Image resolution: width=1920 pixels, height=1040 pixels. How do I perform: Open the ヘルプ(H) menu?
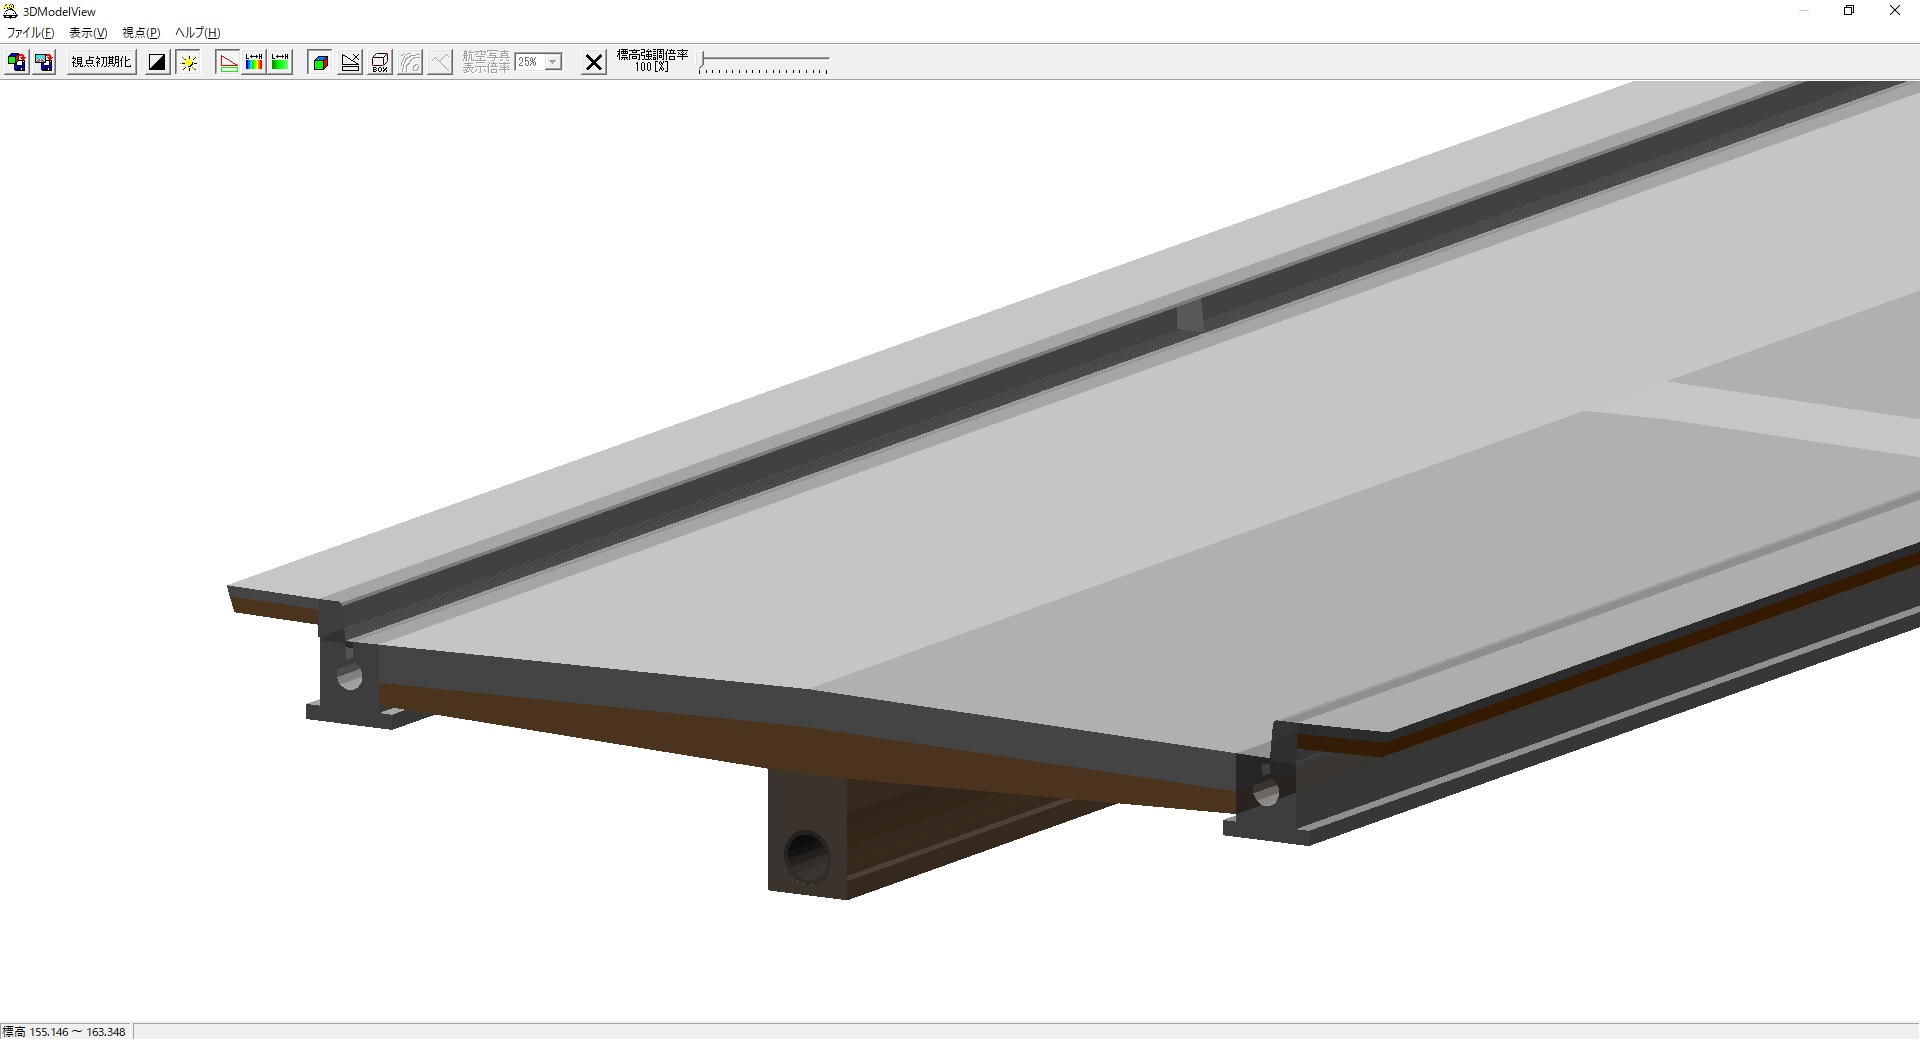click(198, 33)
